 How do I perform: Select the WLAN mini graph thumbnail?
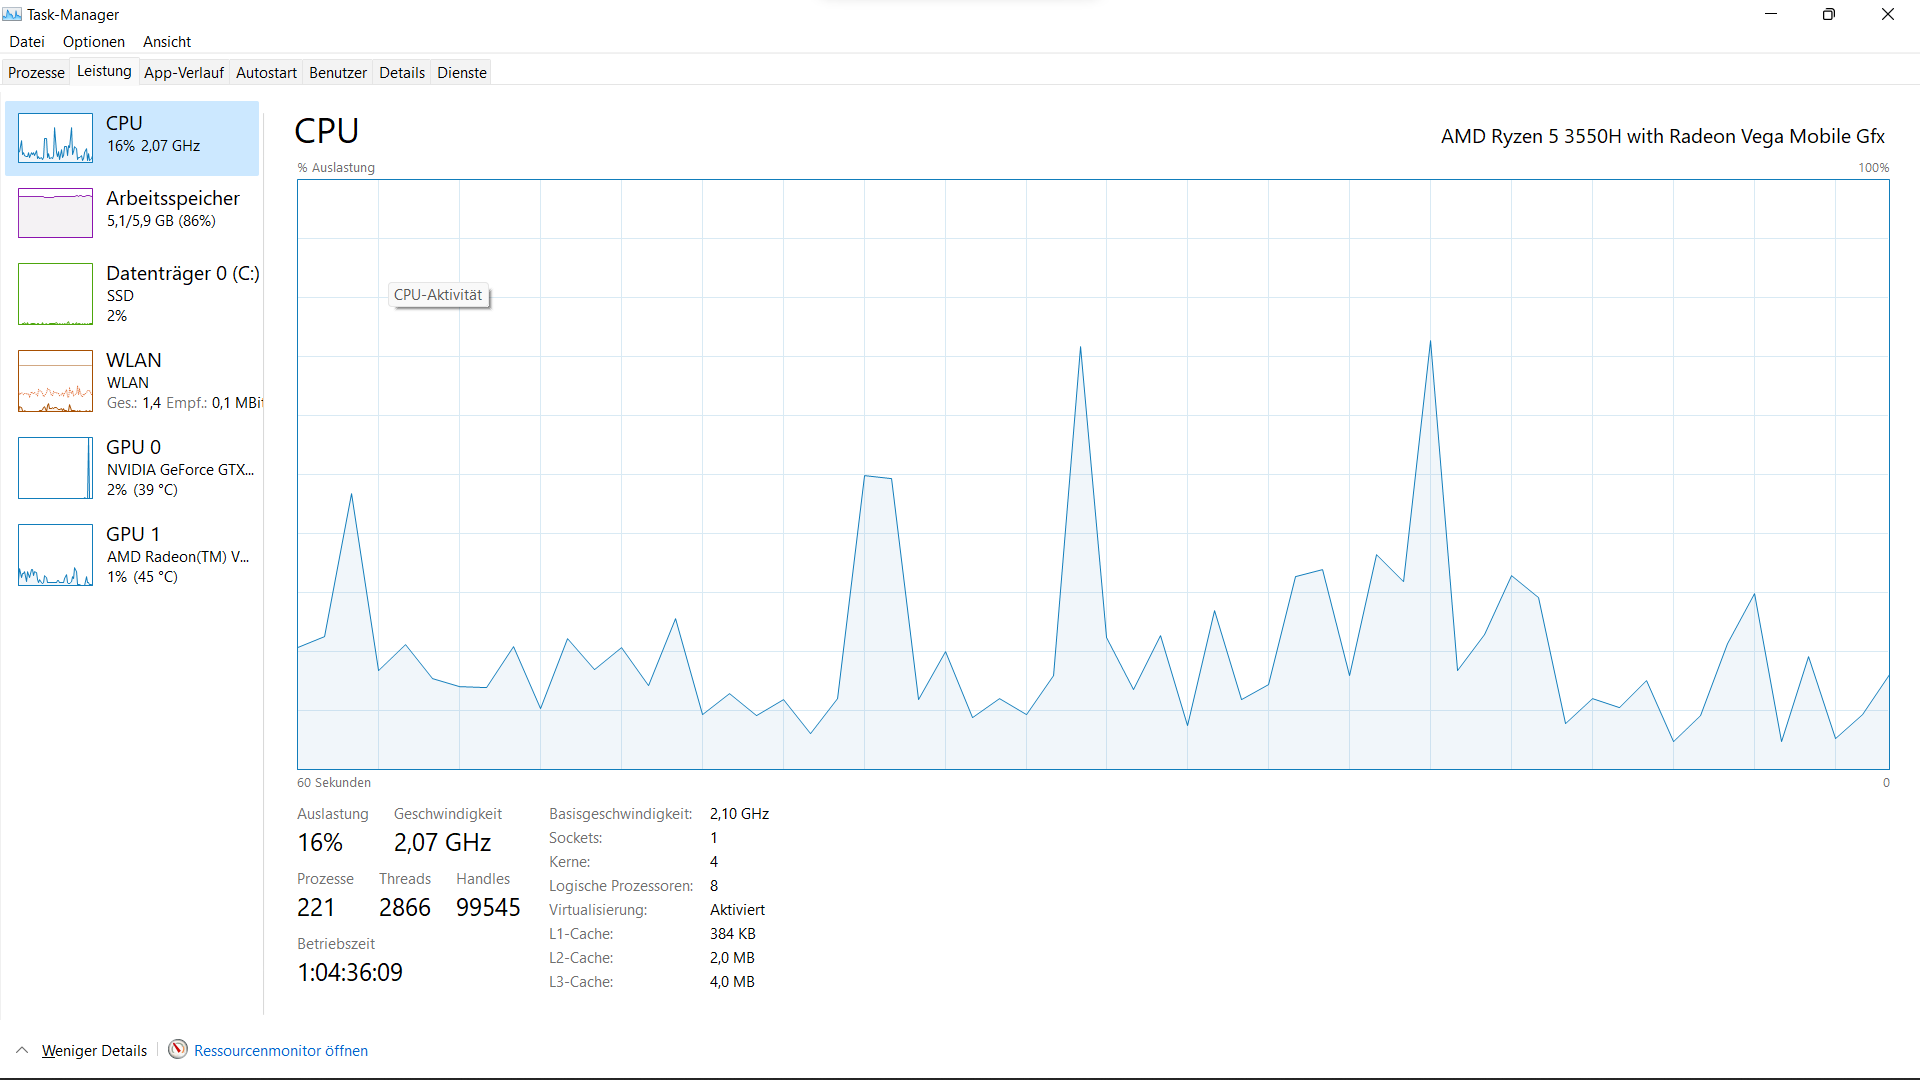[x=55, y=381]
